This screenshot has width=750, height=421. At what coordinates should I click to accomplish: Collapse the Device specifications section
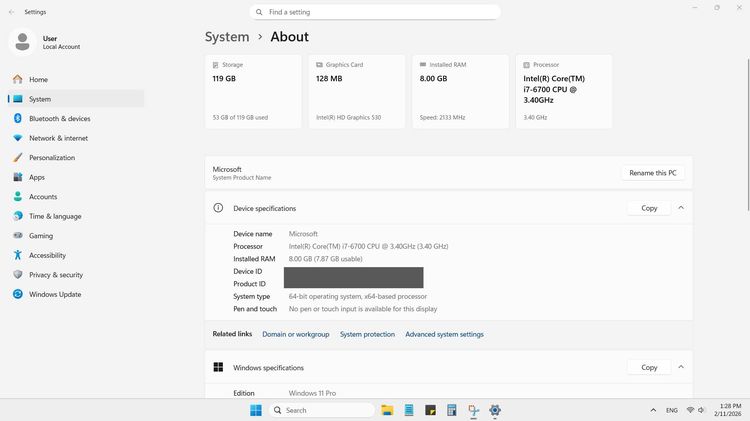coord(681,208)
